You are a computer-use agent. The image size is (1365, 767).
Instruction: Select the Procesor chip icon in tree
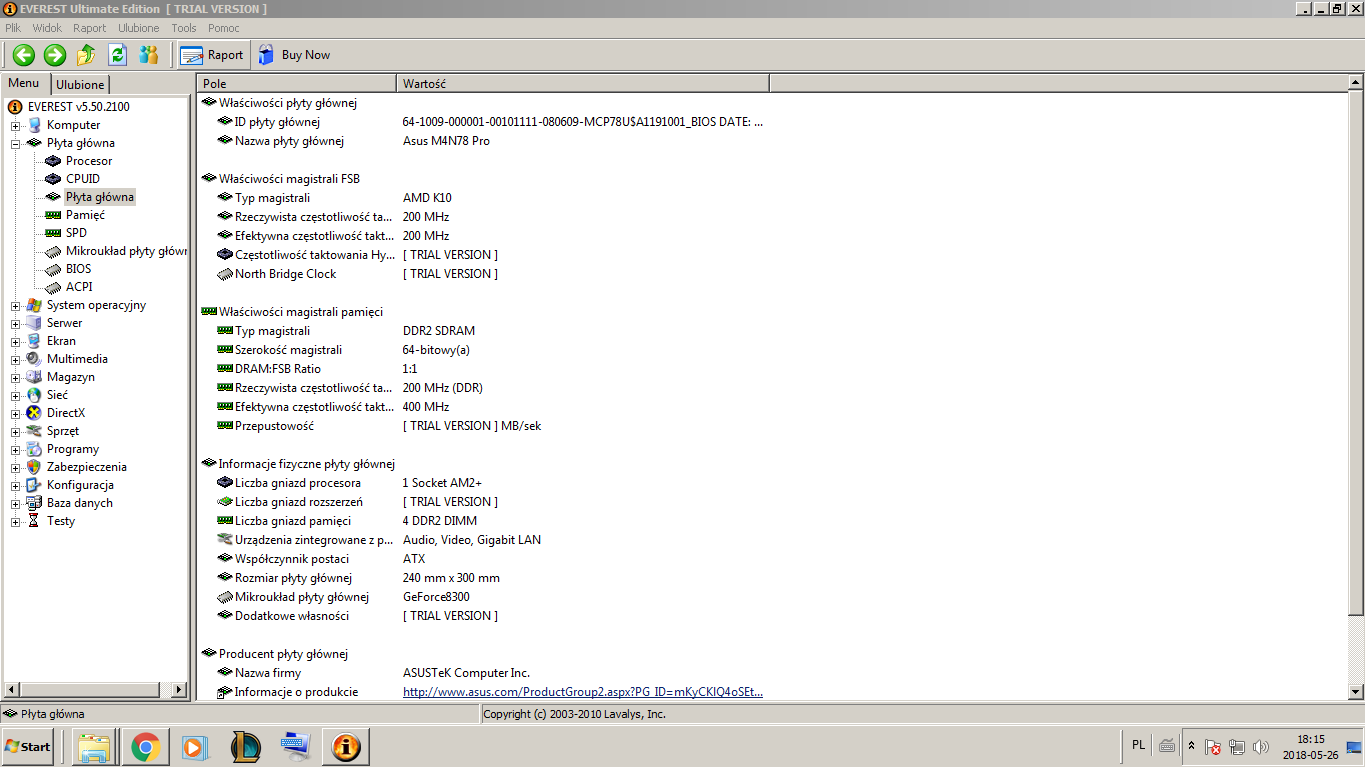[x=53, y=161]
